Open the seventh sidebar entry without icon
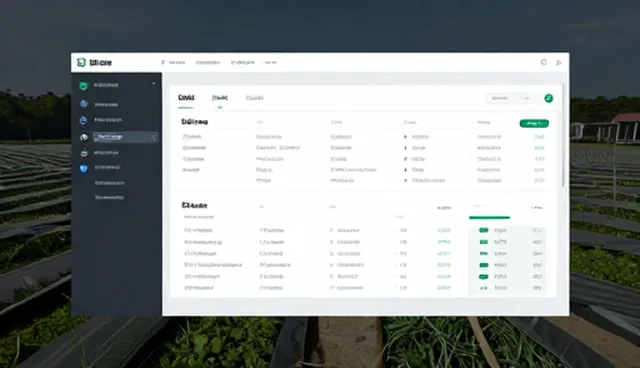The width and height of the screenshot is (640, 368). 109,183
